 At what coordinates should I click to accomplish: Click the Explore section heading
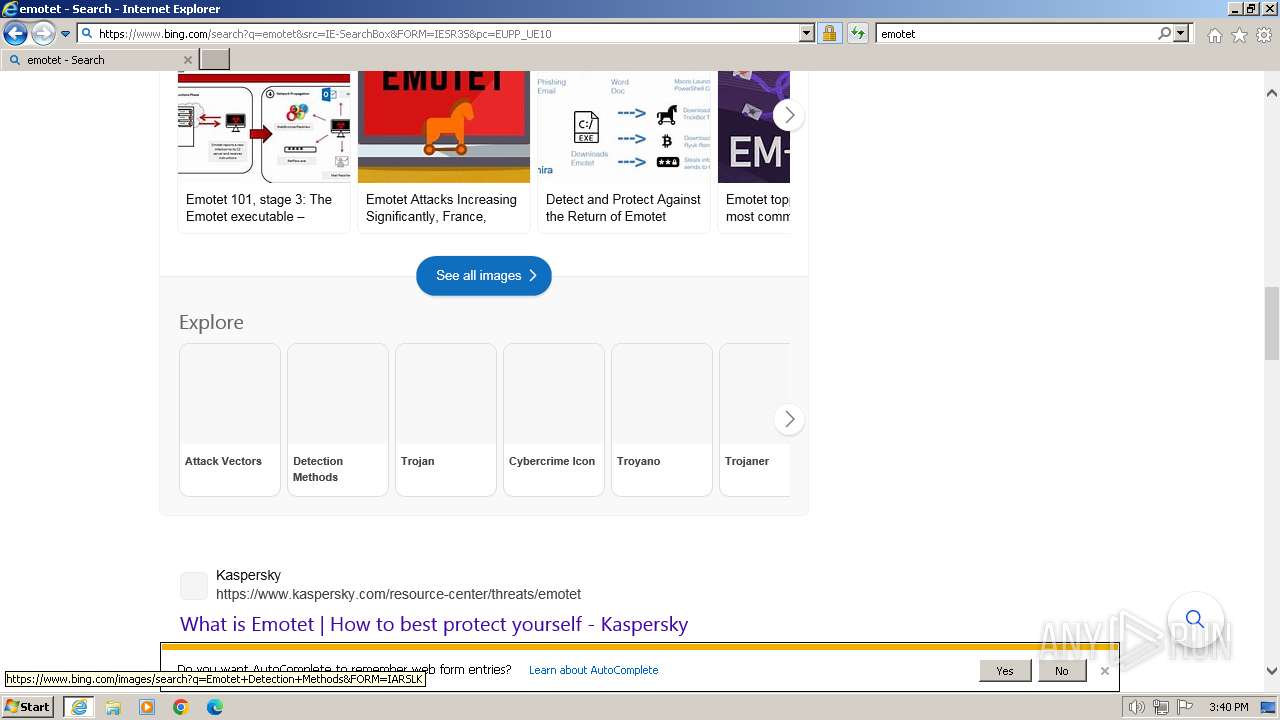[211, 322]
